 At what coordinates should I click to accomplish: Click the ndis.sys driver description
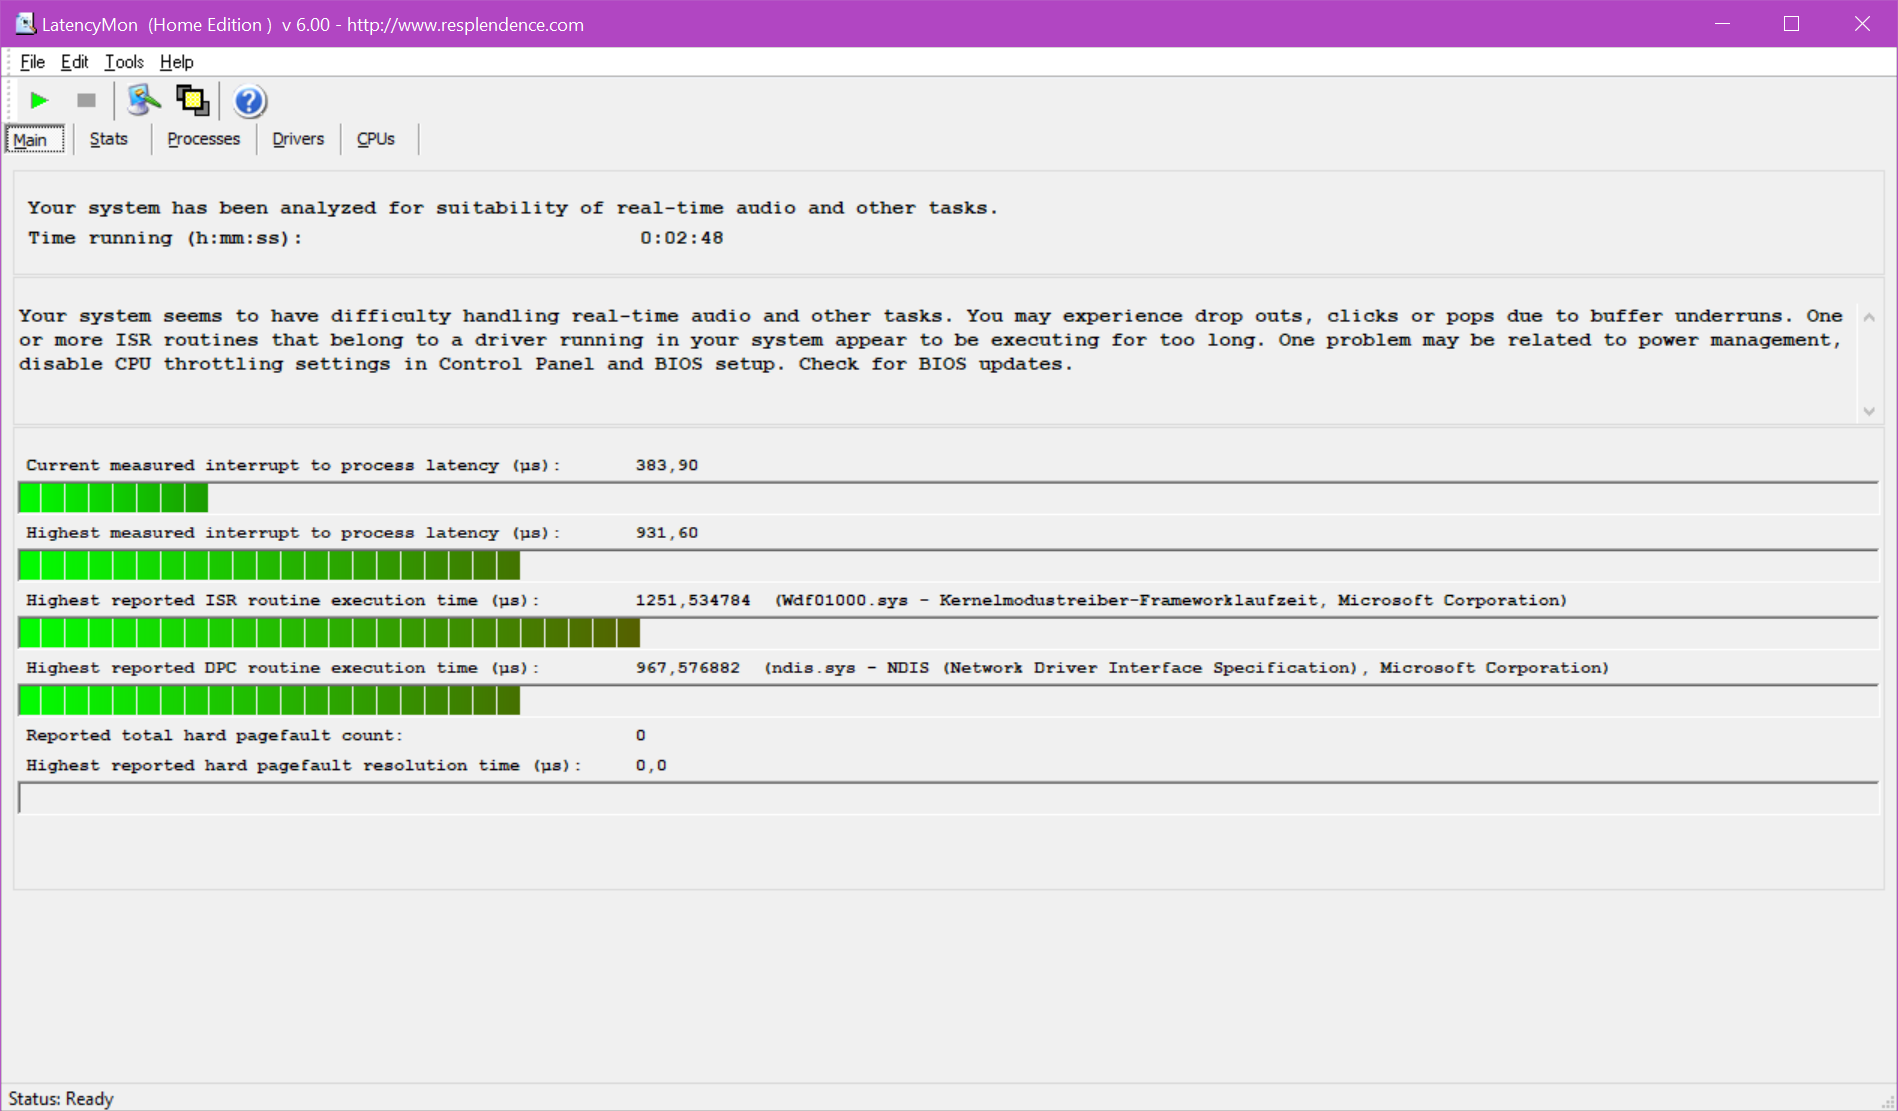pyautogui.click(x=1187, y=668)
